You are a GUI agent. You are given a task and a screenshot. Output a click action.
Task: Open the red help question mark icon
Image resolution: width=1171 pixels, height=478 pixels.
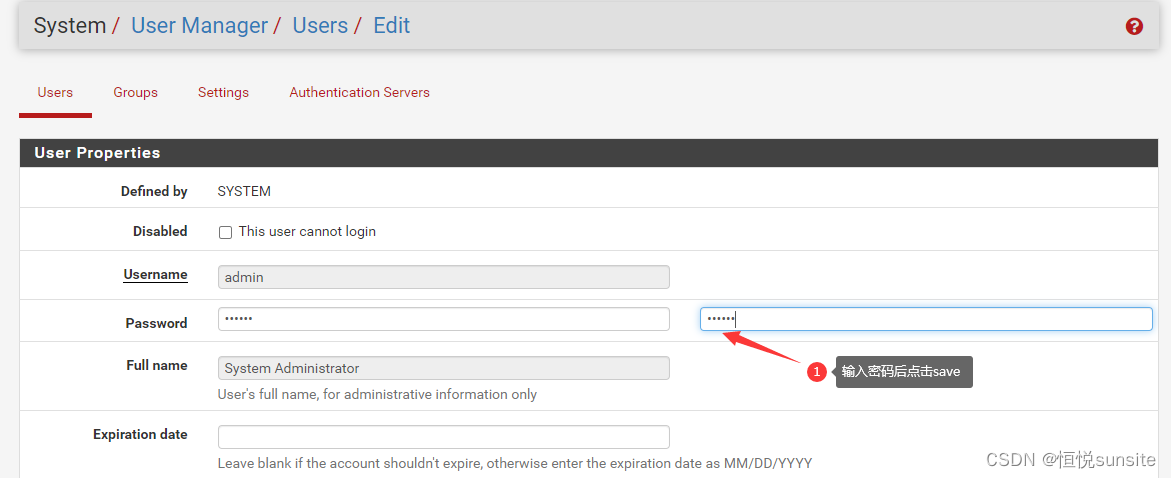[x=1134, y=27]
